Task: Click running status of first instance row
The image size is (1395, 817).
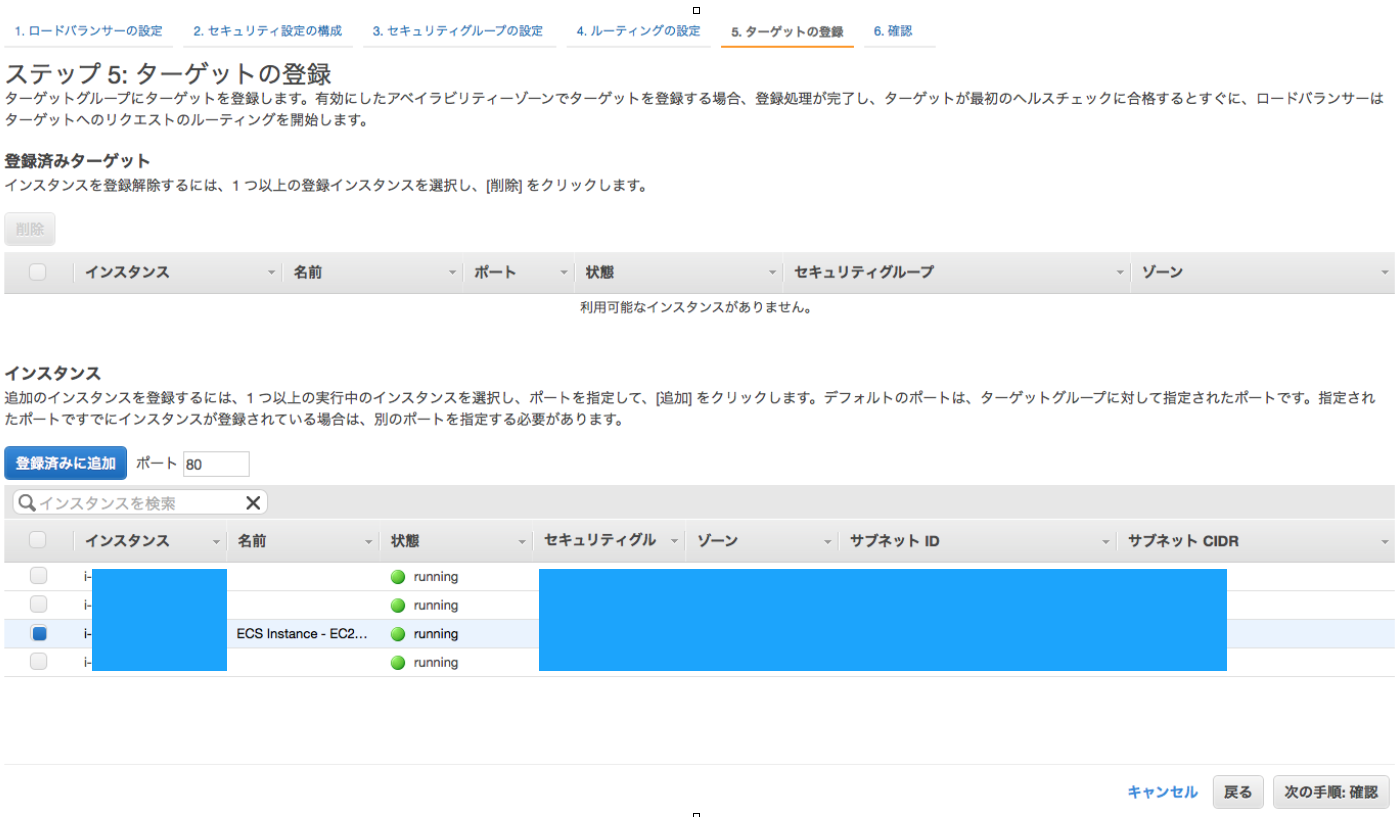Action: coord(435,576)
